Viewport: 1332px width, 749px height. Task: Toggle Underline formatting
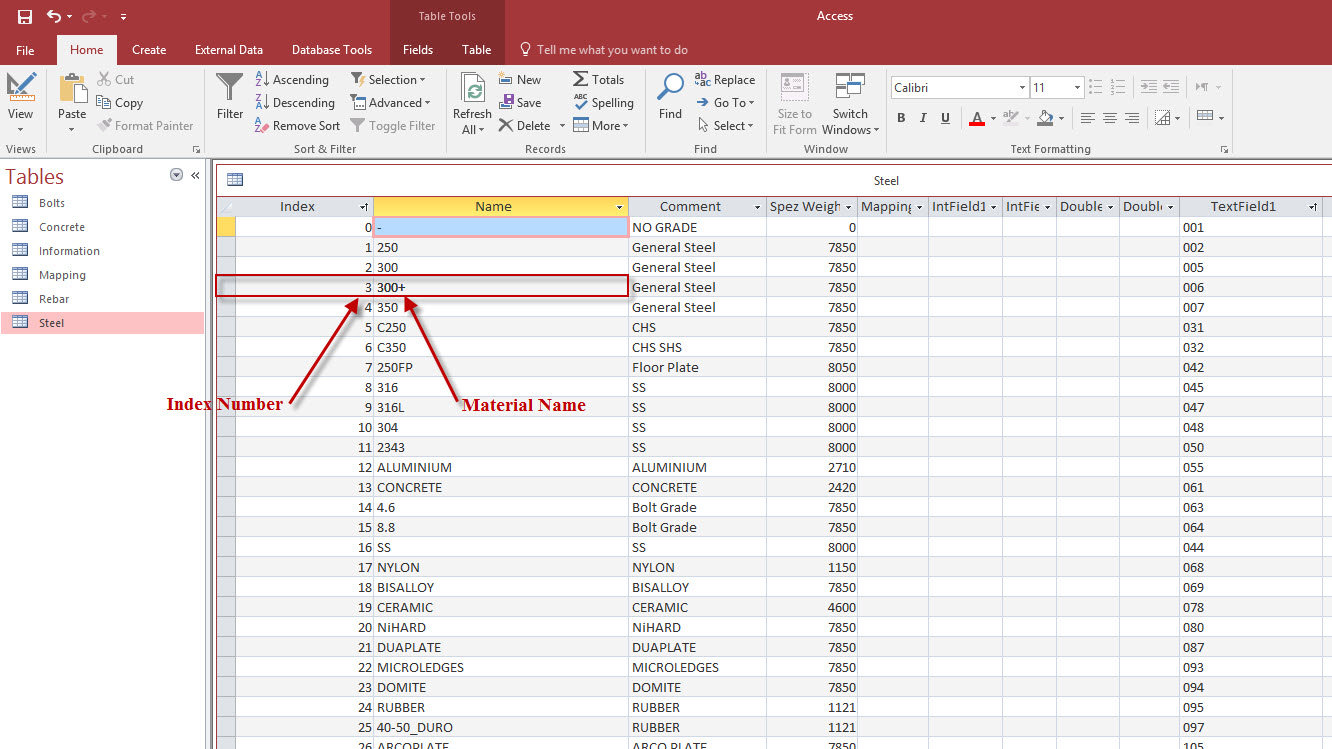tap(946, 118)
